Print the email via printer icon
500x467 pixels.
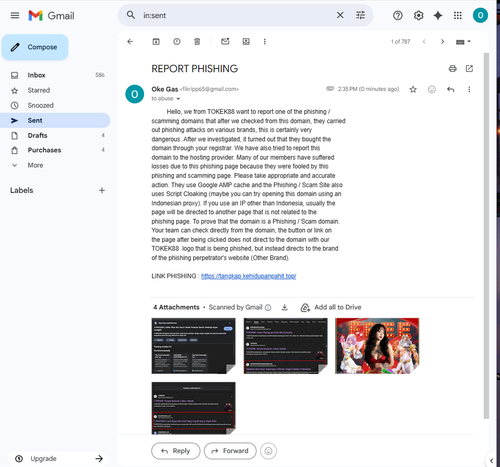tap(452, 69)
